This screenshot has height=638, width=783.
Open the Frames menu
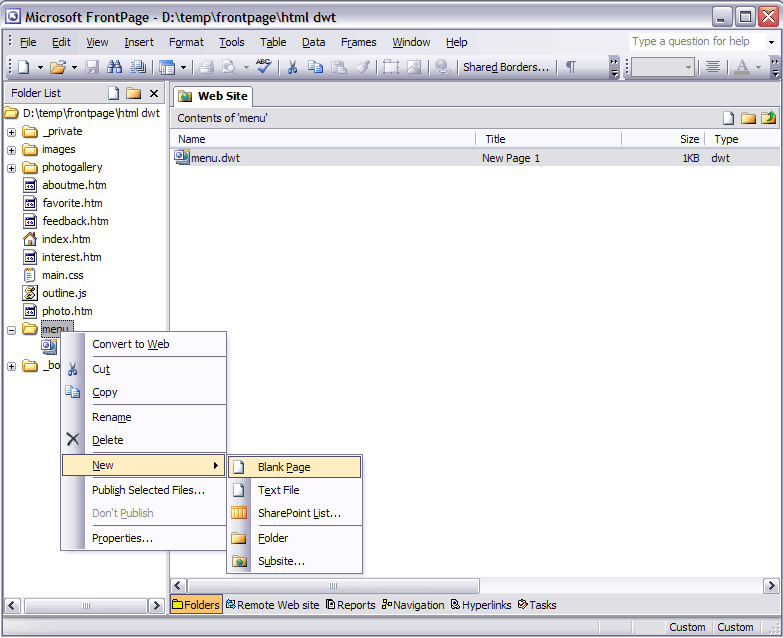click(x=359, y=42)
